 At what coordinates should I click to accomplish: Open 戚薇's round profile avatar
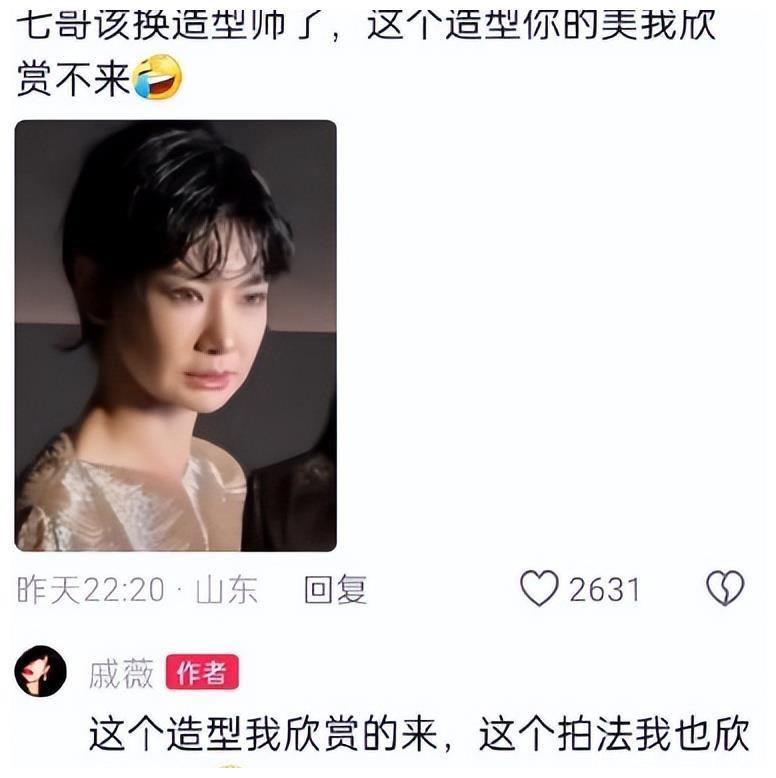click(x=41, y=671)
